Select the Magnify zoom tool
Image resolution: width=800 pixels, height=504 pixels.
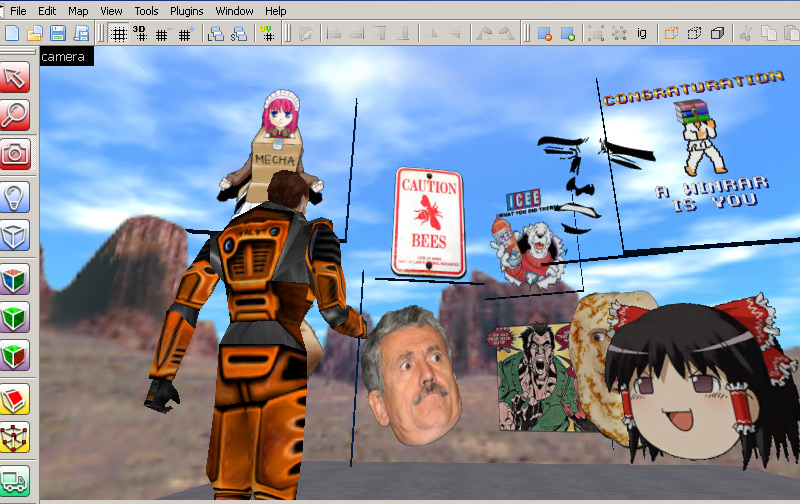pyautogui.click(x=15, y=115)
